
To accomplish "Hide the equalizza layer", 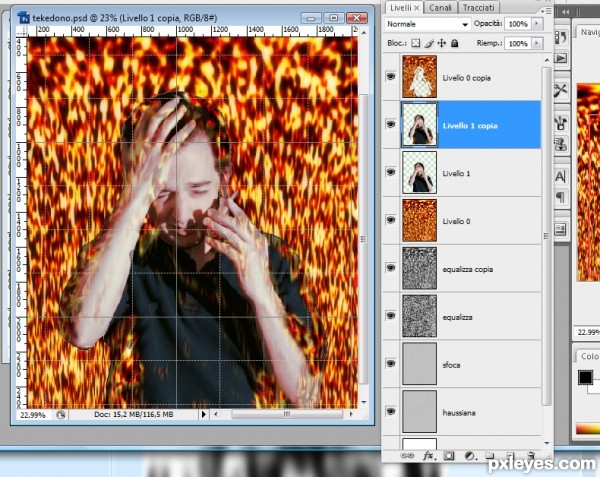I will (391, 316).
